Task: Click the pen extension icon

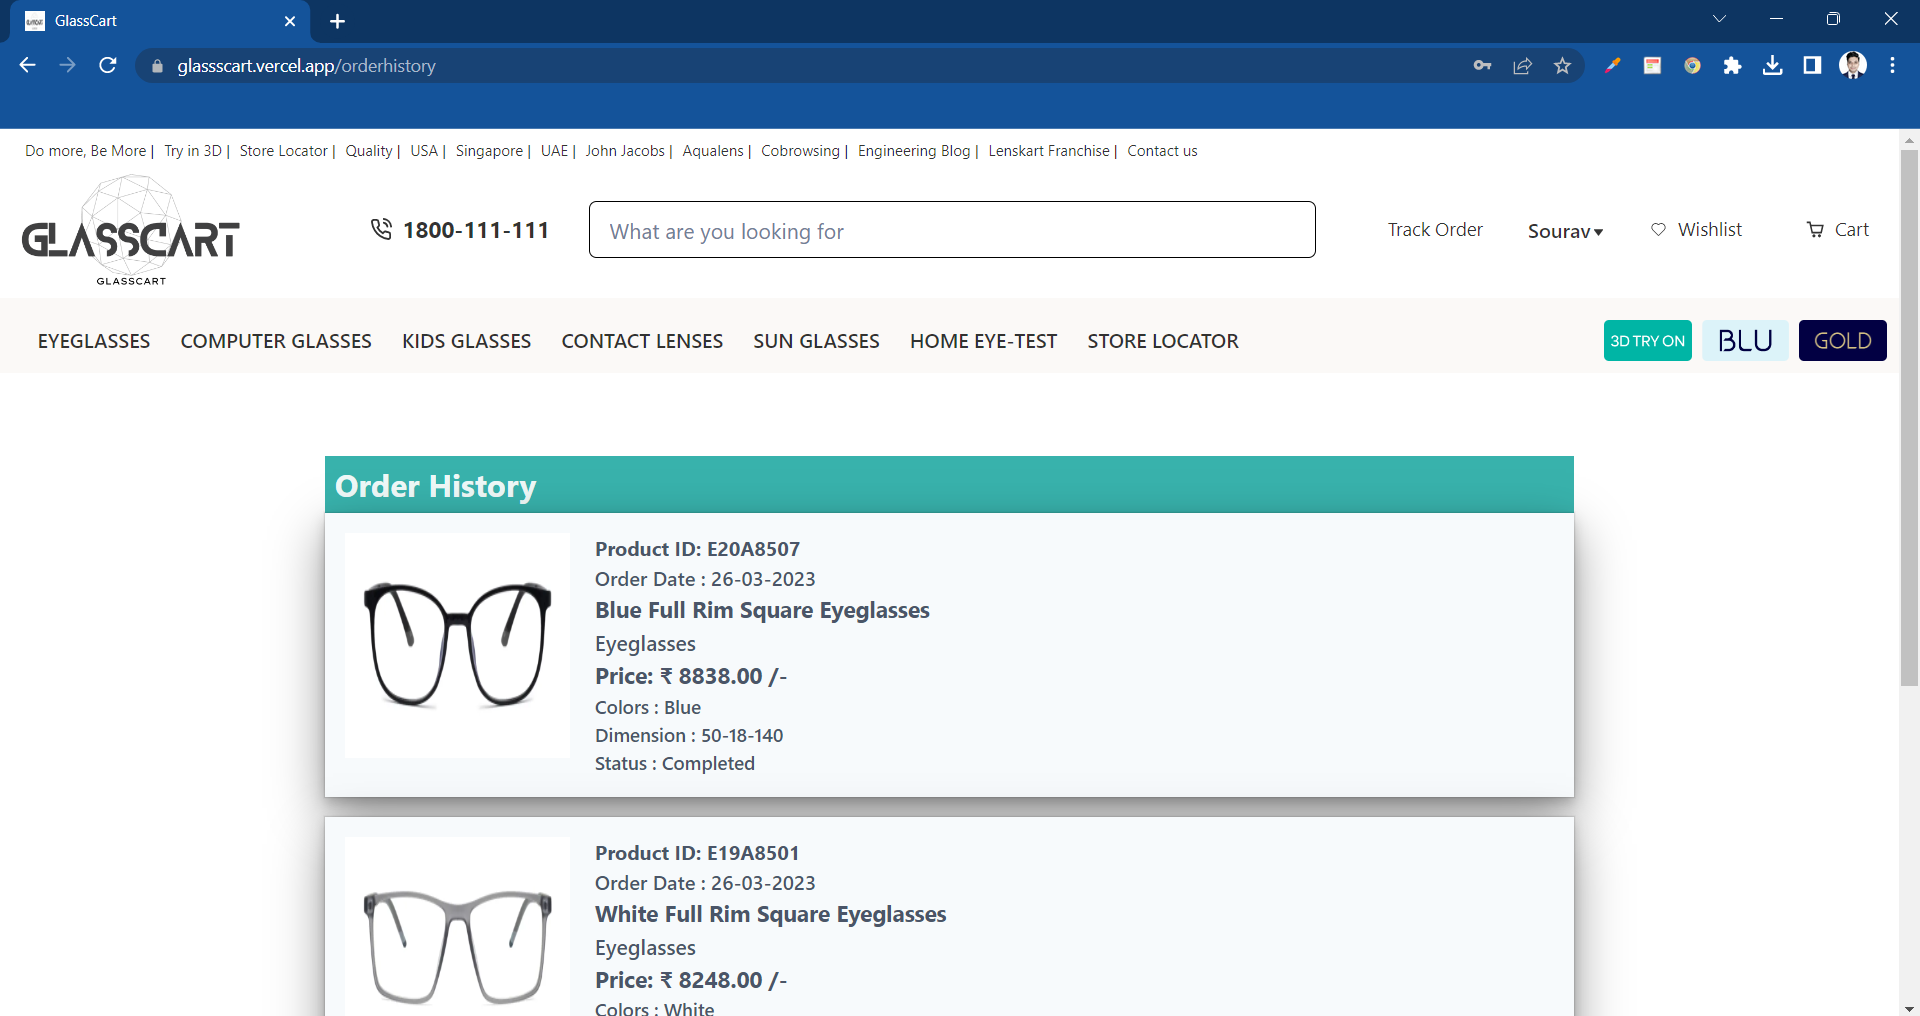Action: point(1612,66)
